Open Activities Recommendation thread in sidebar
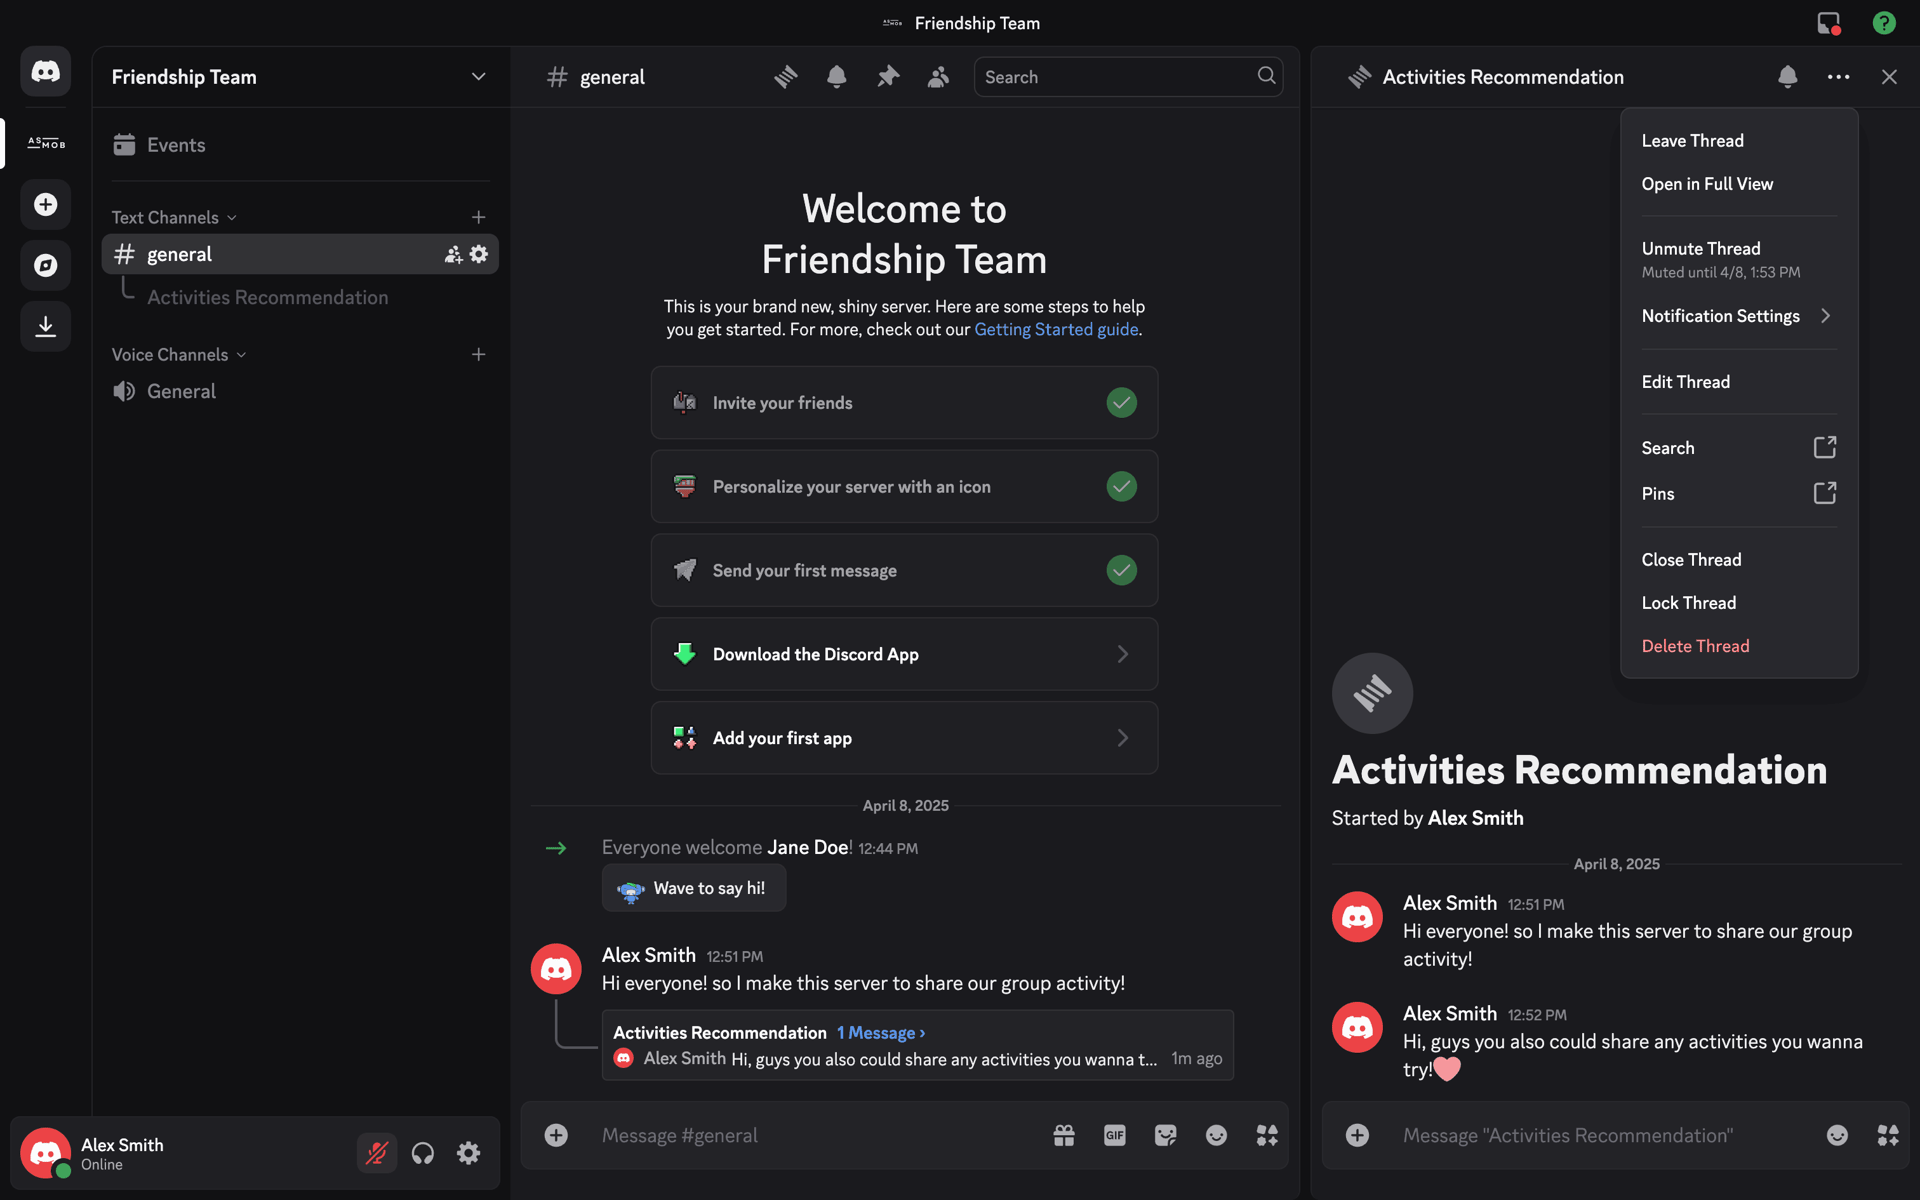 (x=267, y=297)
